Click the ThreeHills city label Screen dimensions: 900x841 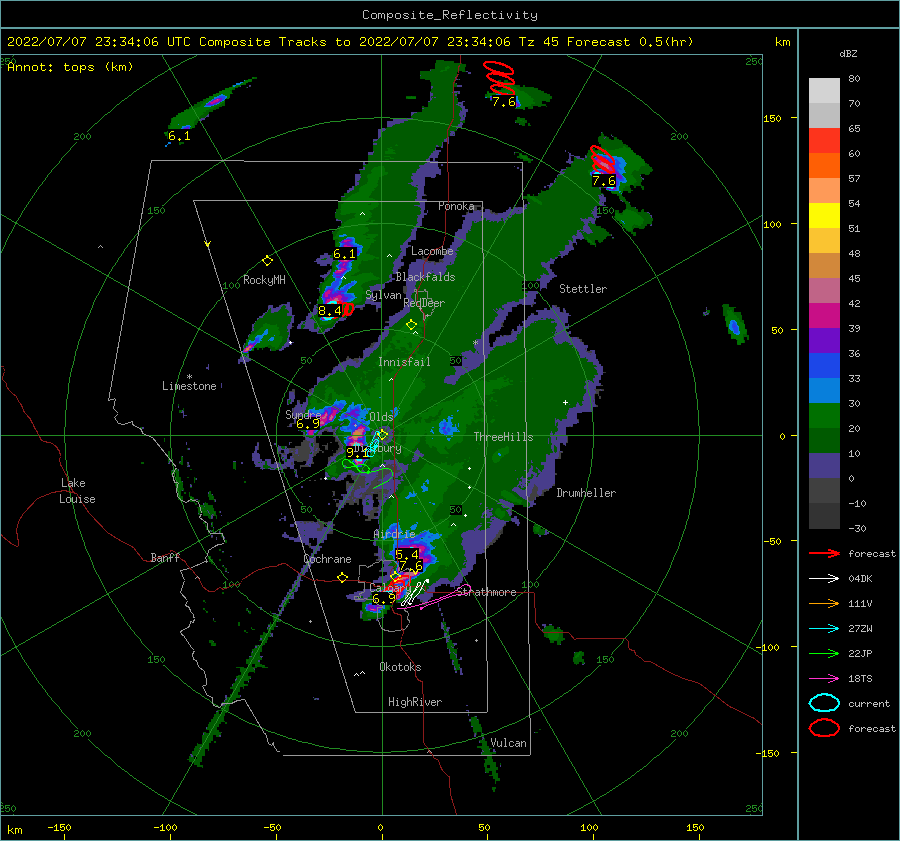point(503,437)
